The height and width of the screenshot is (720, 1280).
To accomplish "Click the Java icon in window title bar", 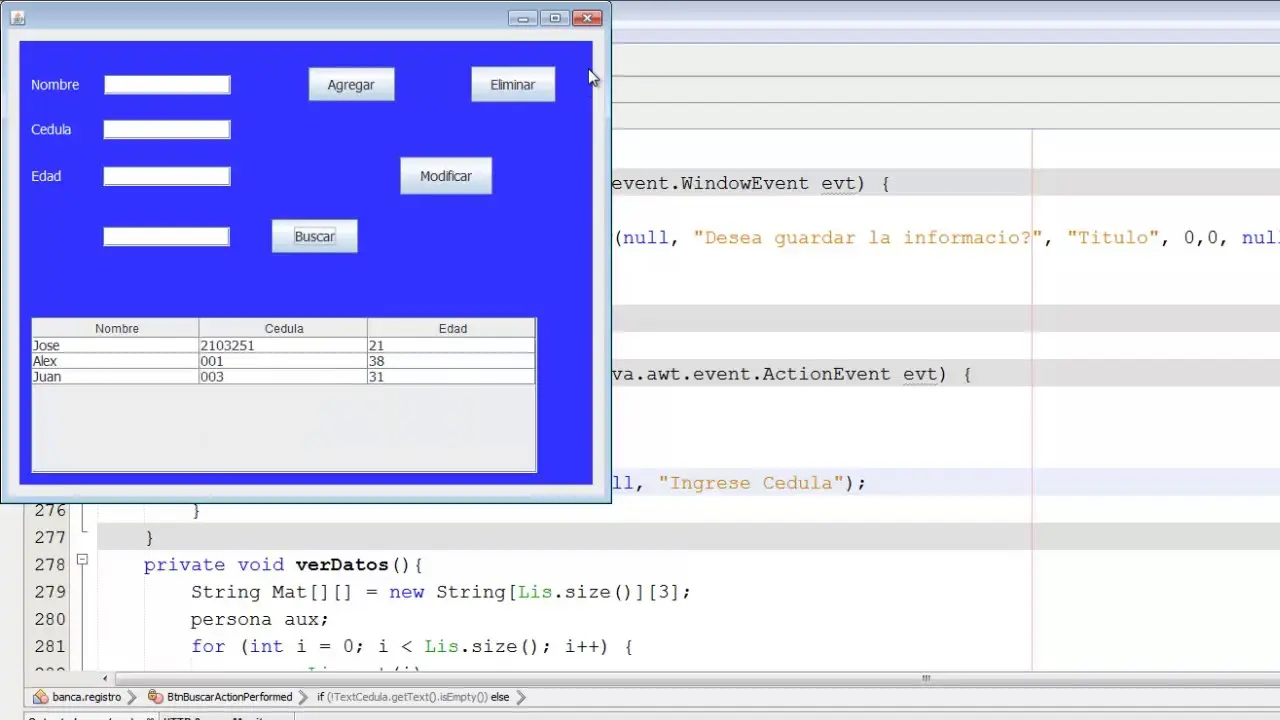I will point(17,18).
